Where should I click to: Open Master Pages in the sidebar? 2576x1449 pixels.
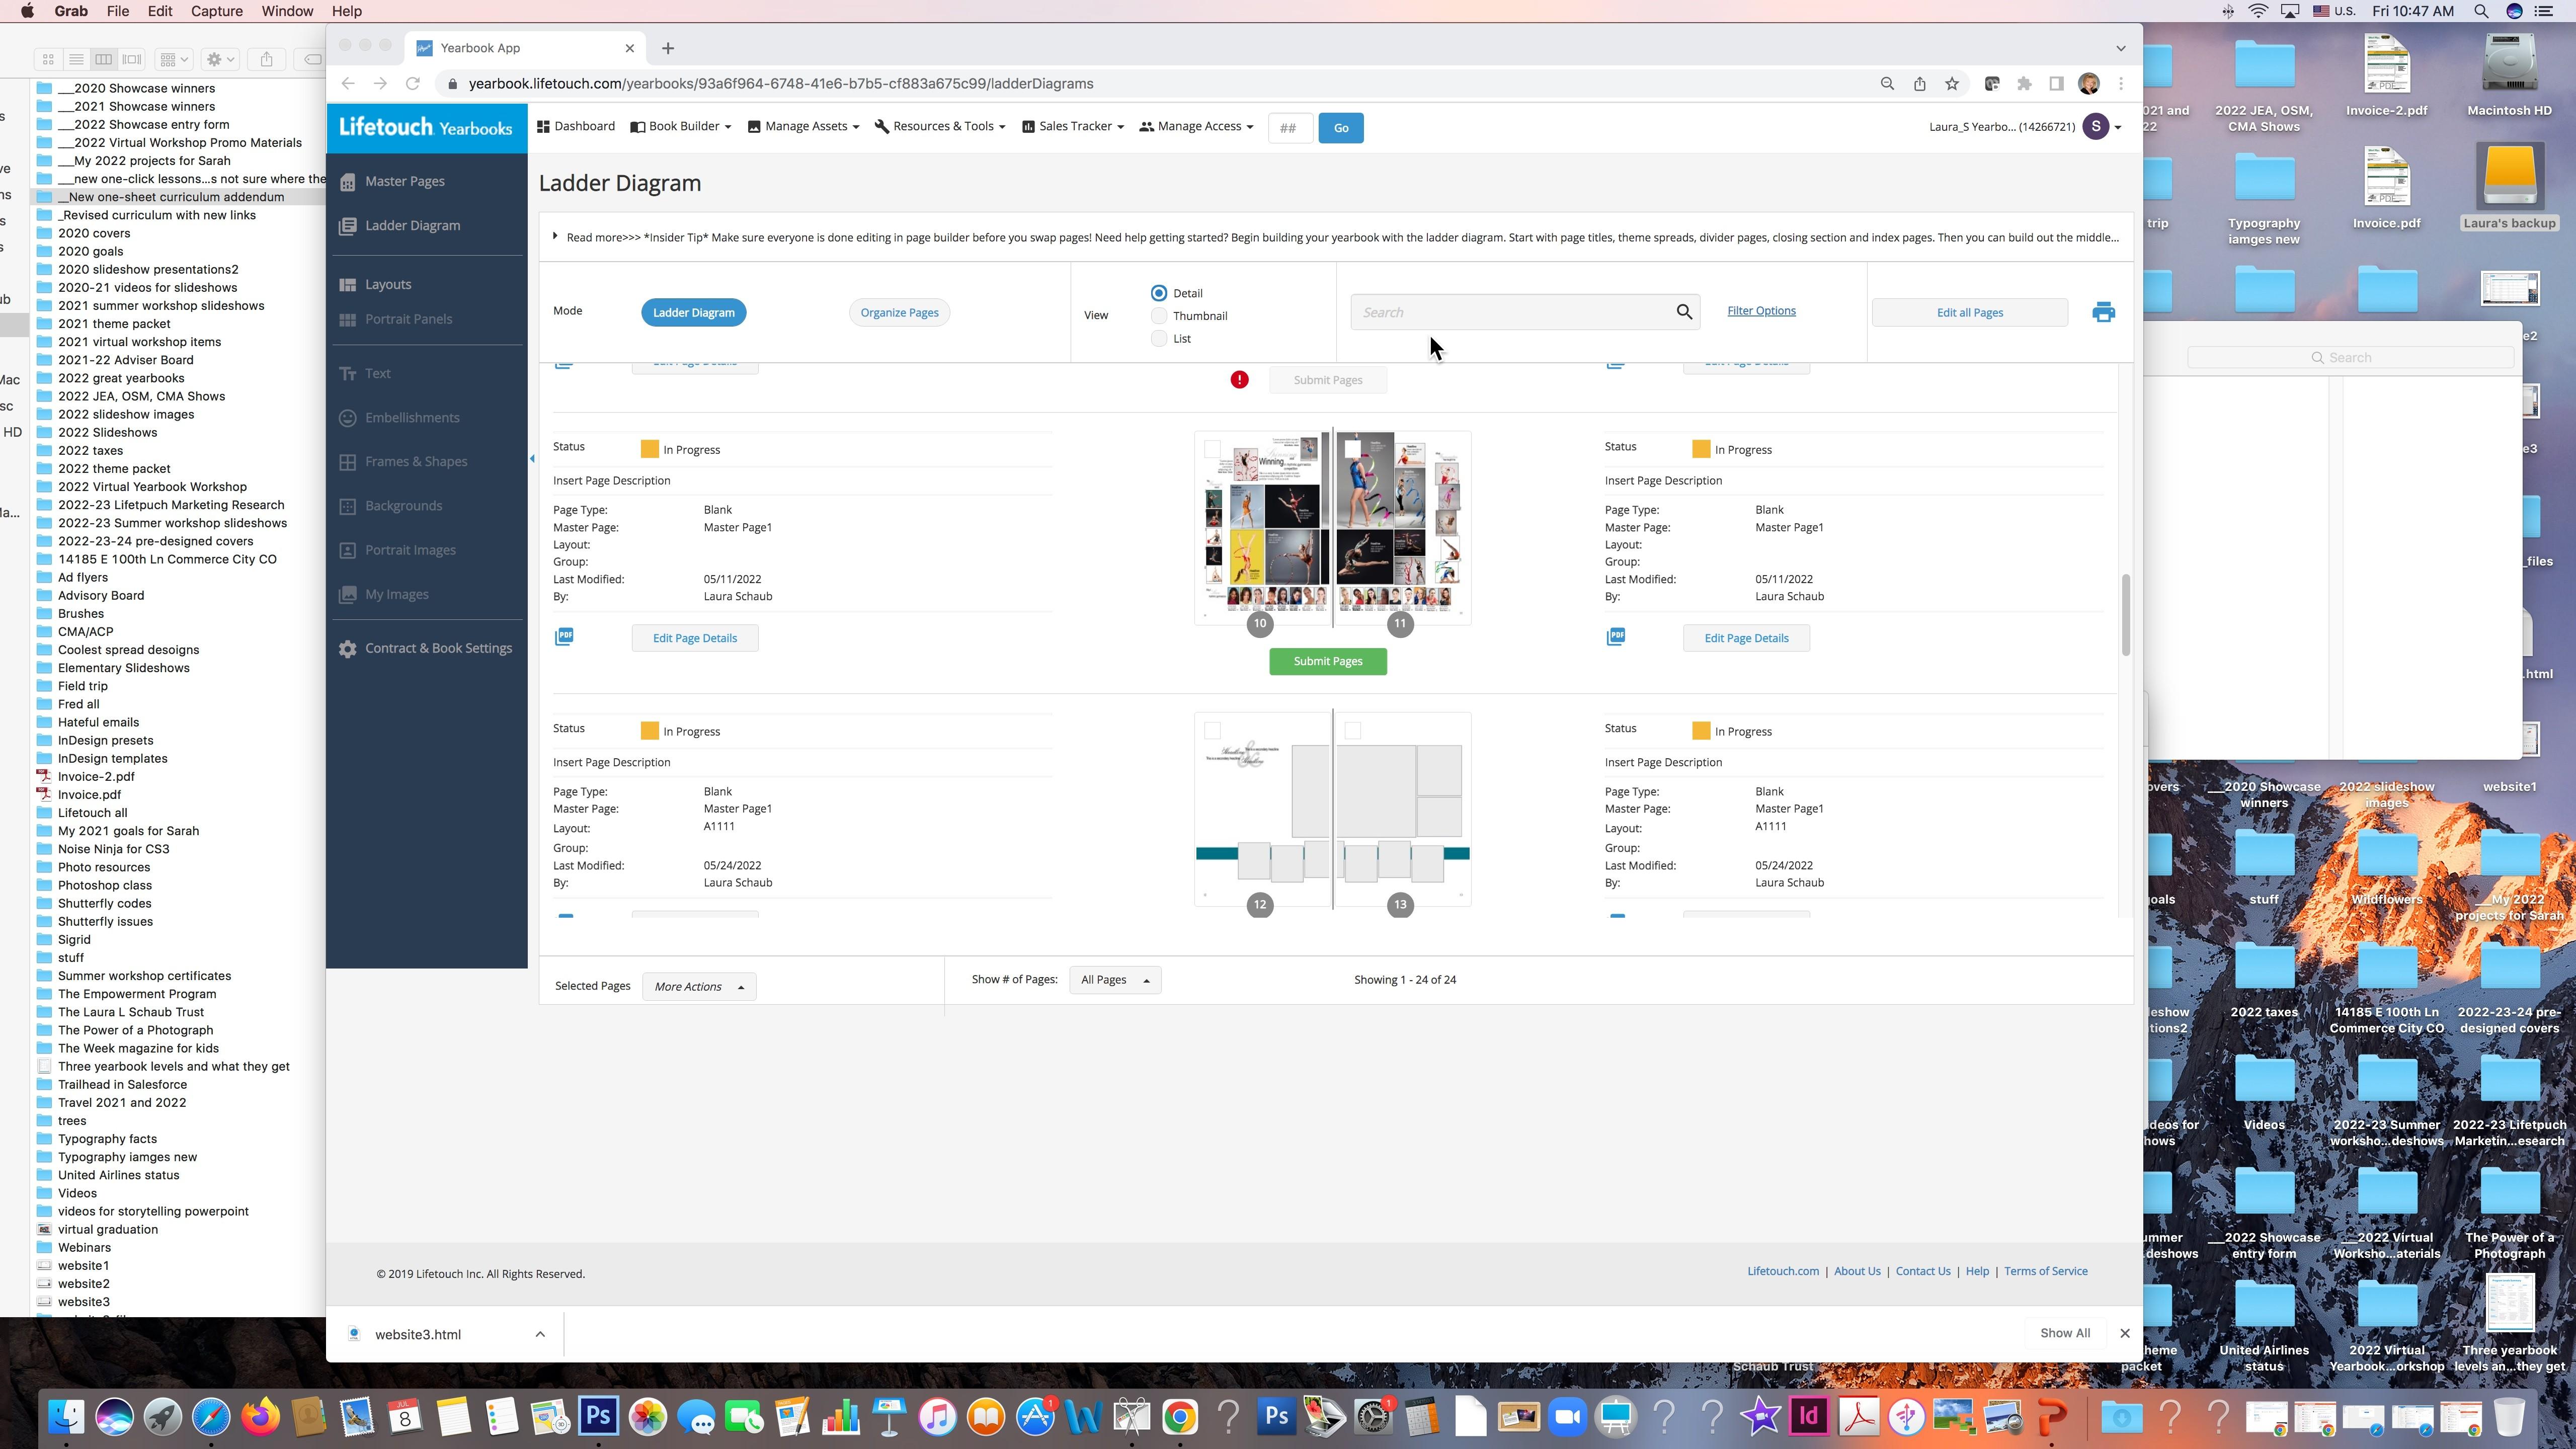tap(404, 181)
